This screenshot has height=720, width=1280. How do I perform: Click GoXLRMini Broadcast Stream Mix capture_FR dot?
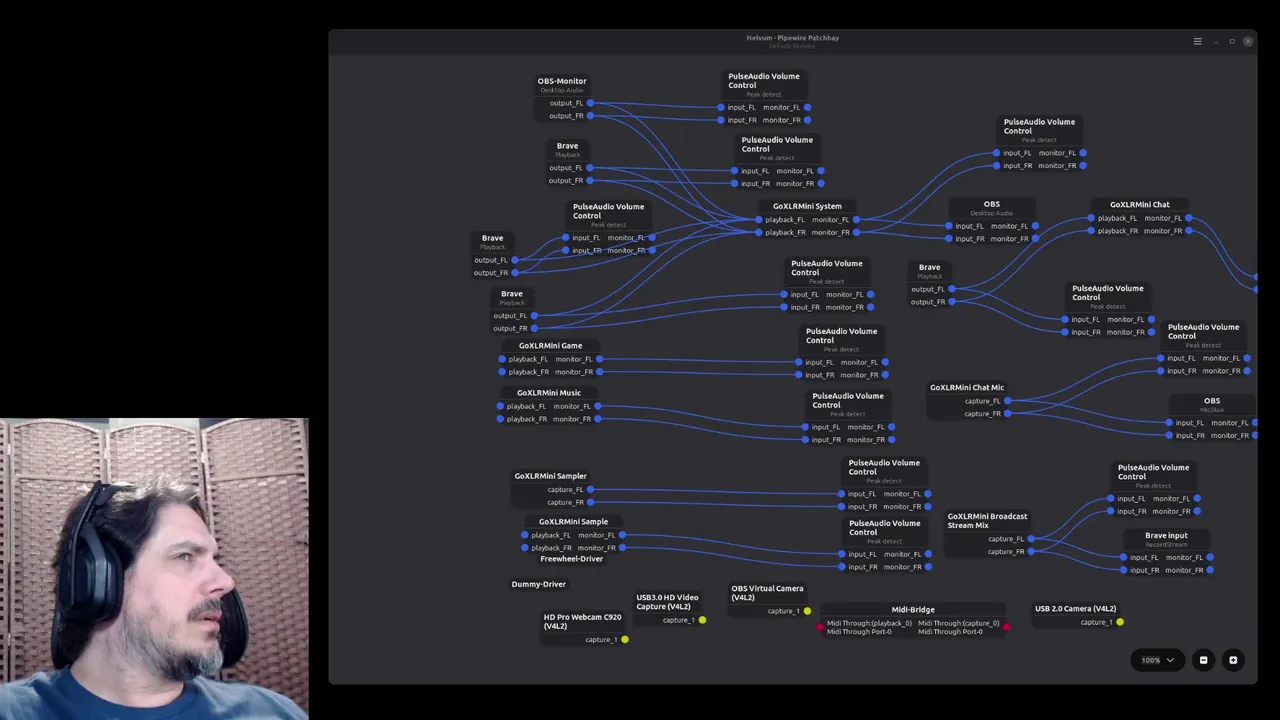click(x=1031, y=552)
